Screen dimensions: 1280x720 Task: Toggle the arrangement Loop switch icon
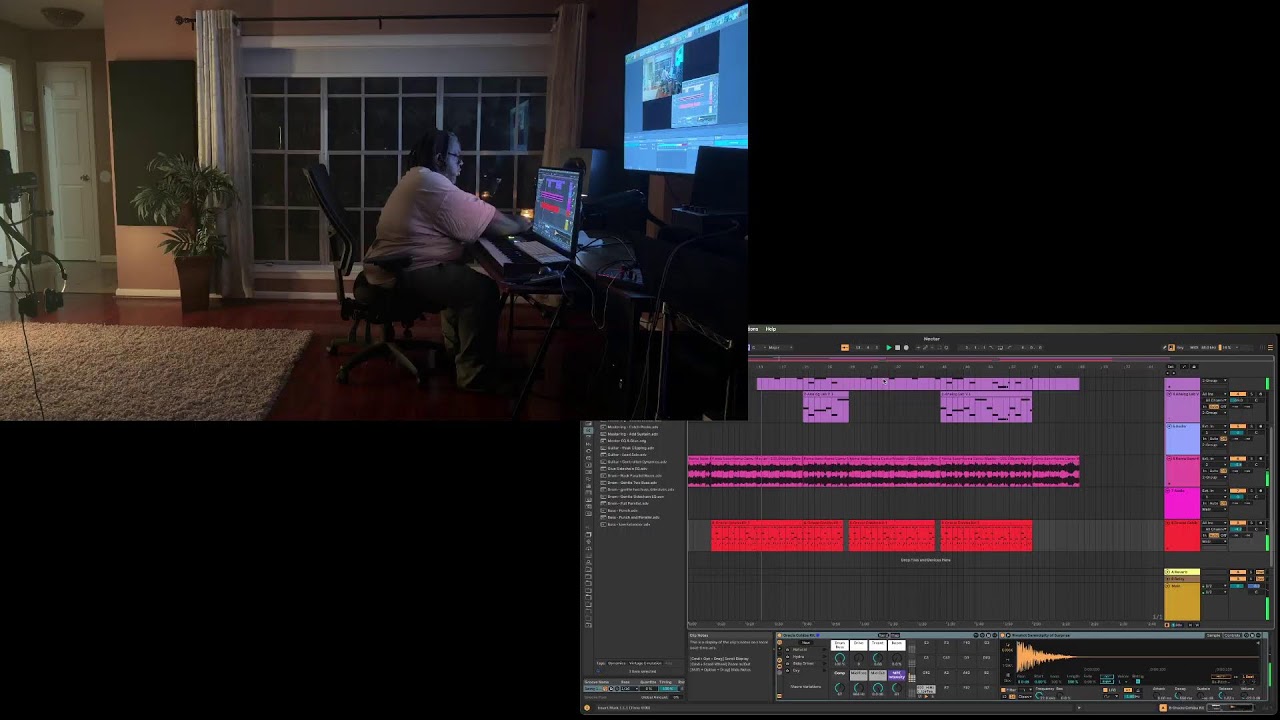point(1000,347)
